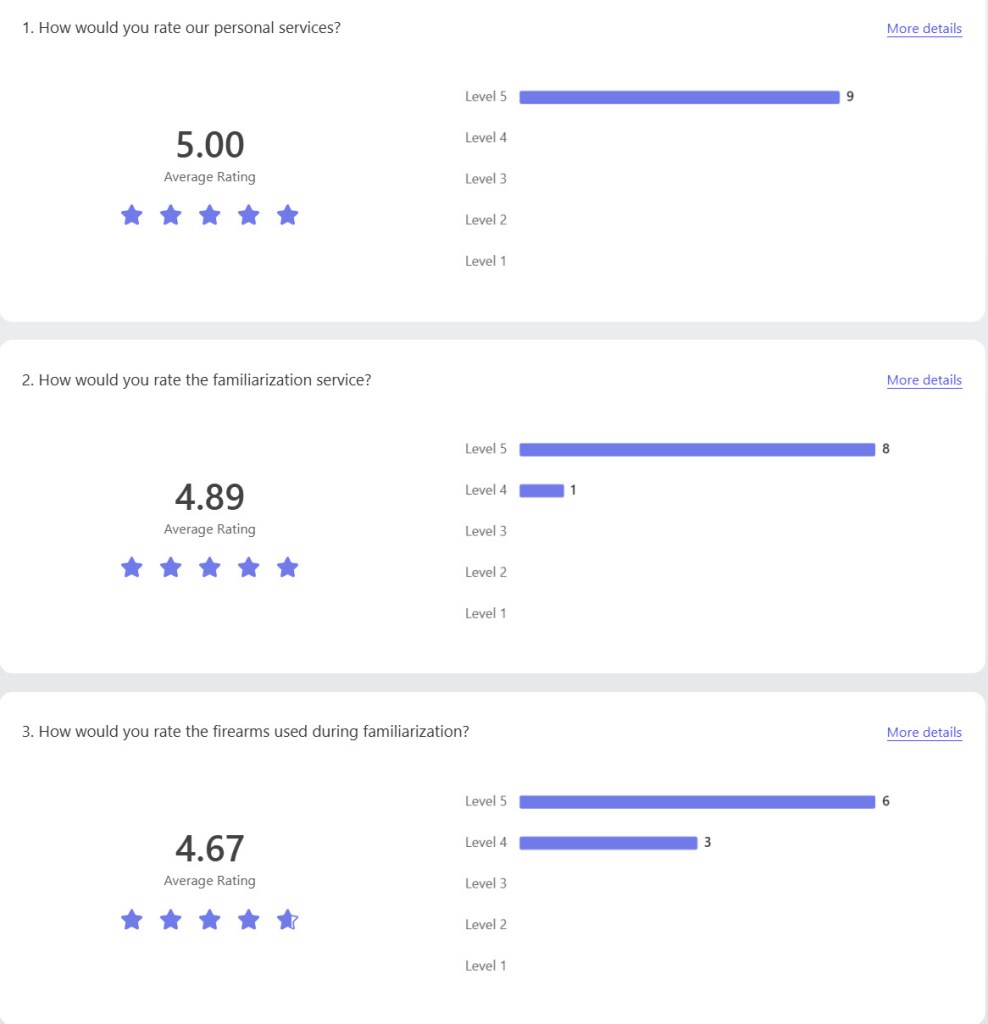Click first star under 4.89 rating

click(x=132, y=567)
